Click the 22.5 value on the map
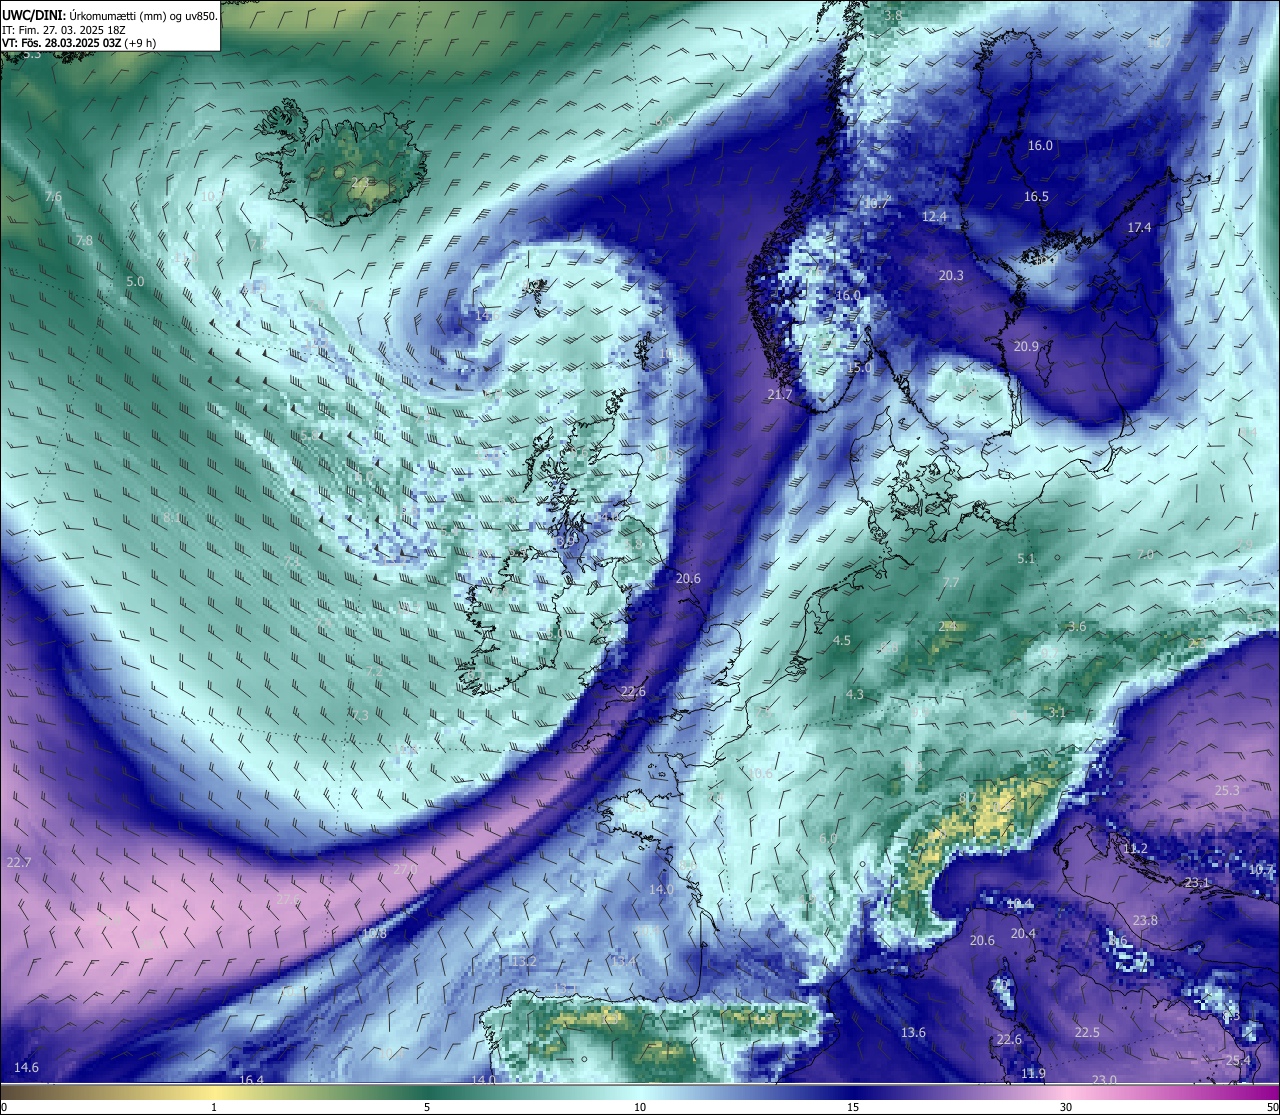This screenshot has height=1115, width=1280. coord(1087,1032)
